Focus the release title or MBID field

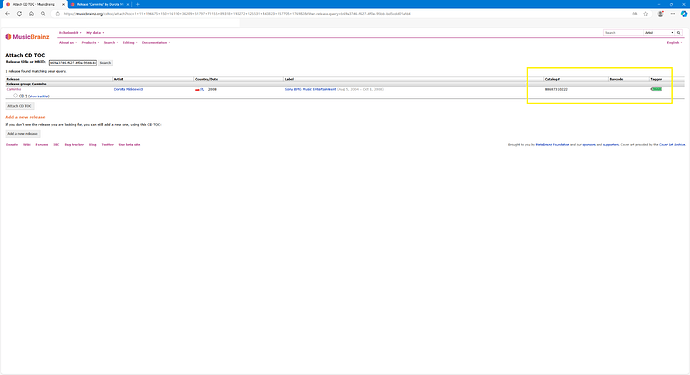click(x=73, y=63)
